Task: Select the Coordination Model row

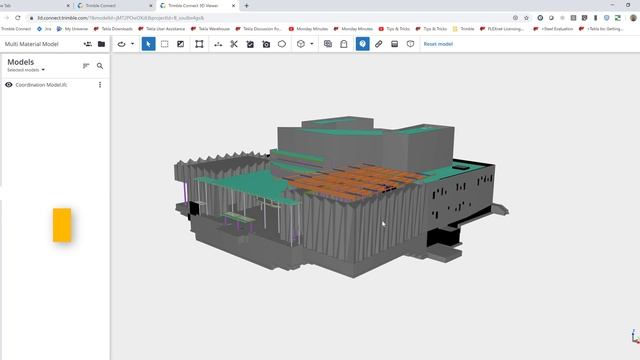Action: [55, 85]
